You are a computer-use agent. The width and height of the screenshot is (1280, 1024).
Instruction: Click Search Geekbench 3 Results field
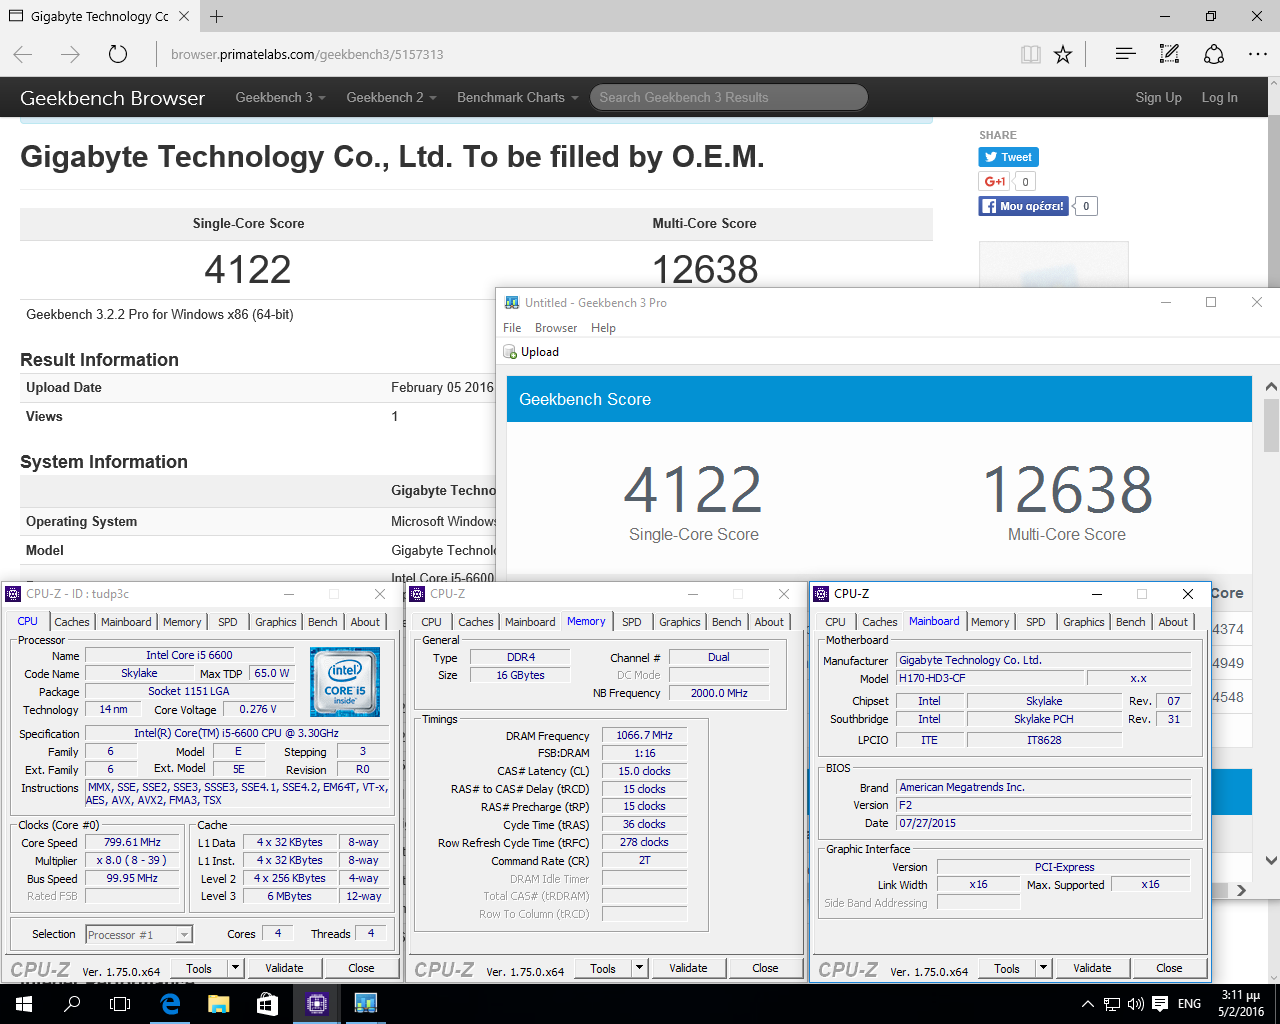coord(728,97)
